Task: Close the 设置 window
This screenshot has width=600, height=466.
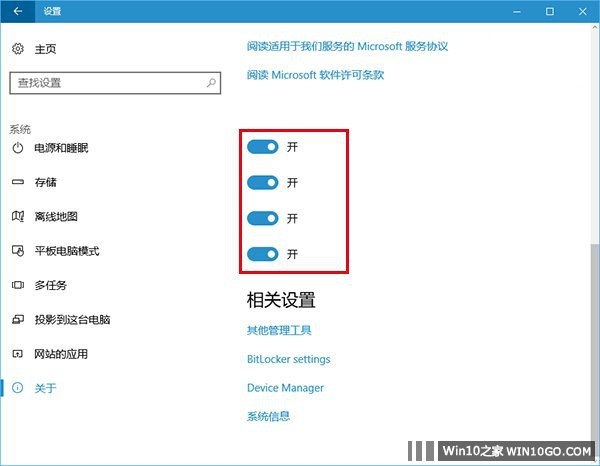Action: pyautogui.click(x=582, y=11)
